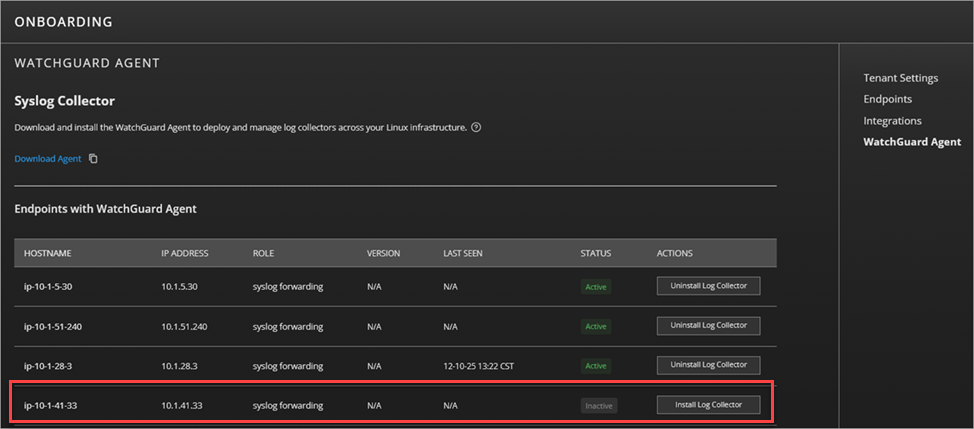Click the STATUS column header

(596, 253)
